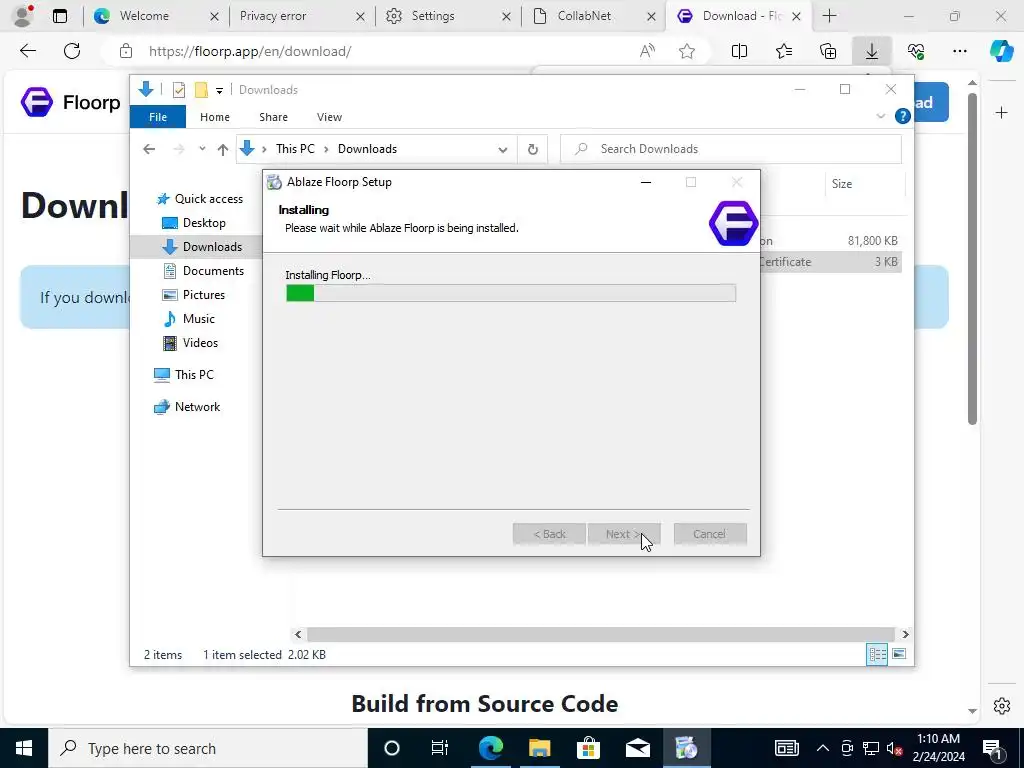Open Edge tab actions menu icon
This screenshot has height=768, width=1024.
click(60, 16)
